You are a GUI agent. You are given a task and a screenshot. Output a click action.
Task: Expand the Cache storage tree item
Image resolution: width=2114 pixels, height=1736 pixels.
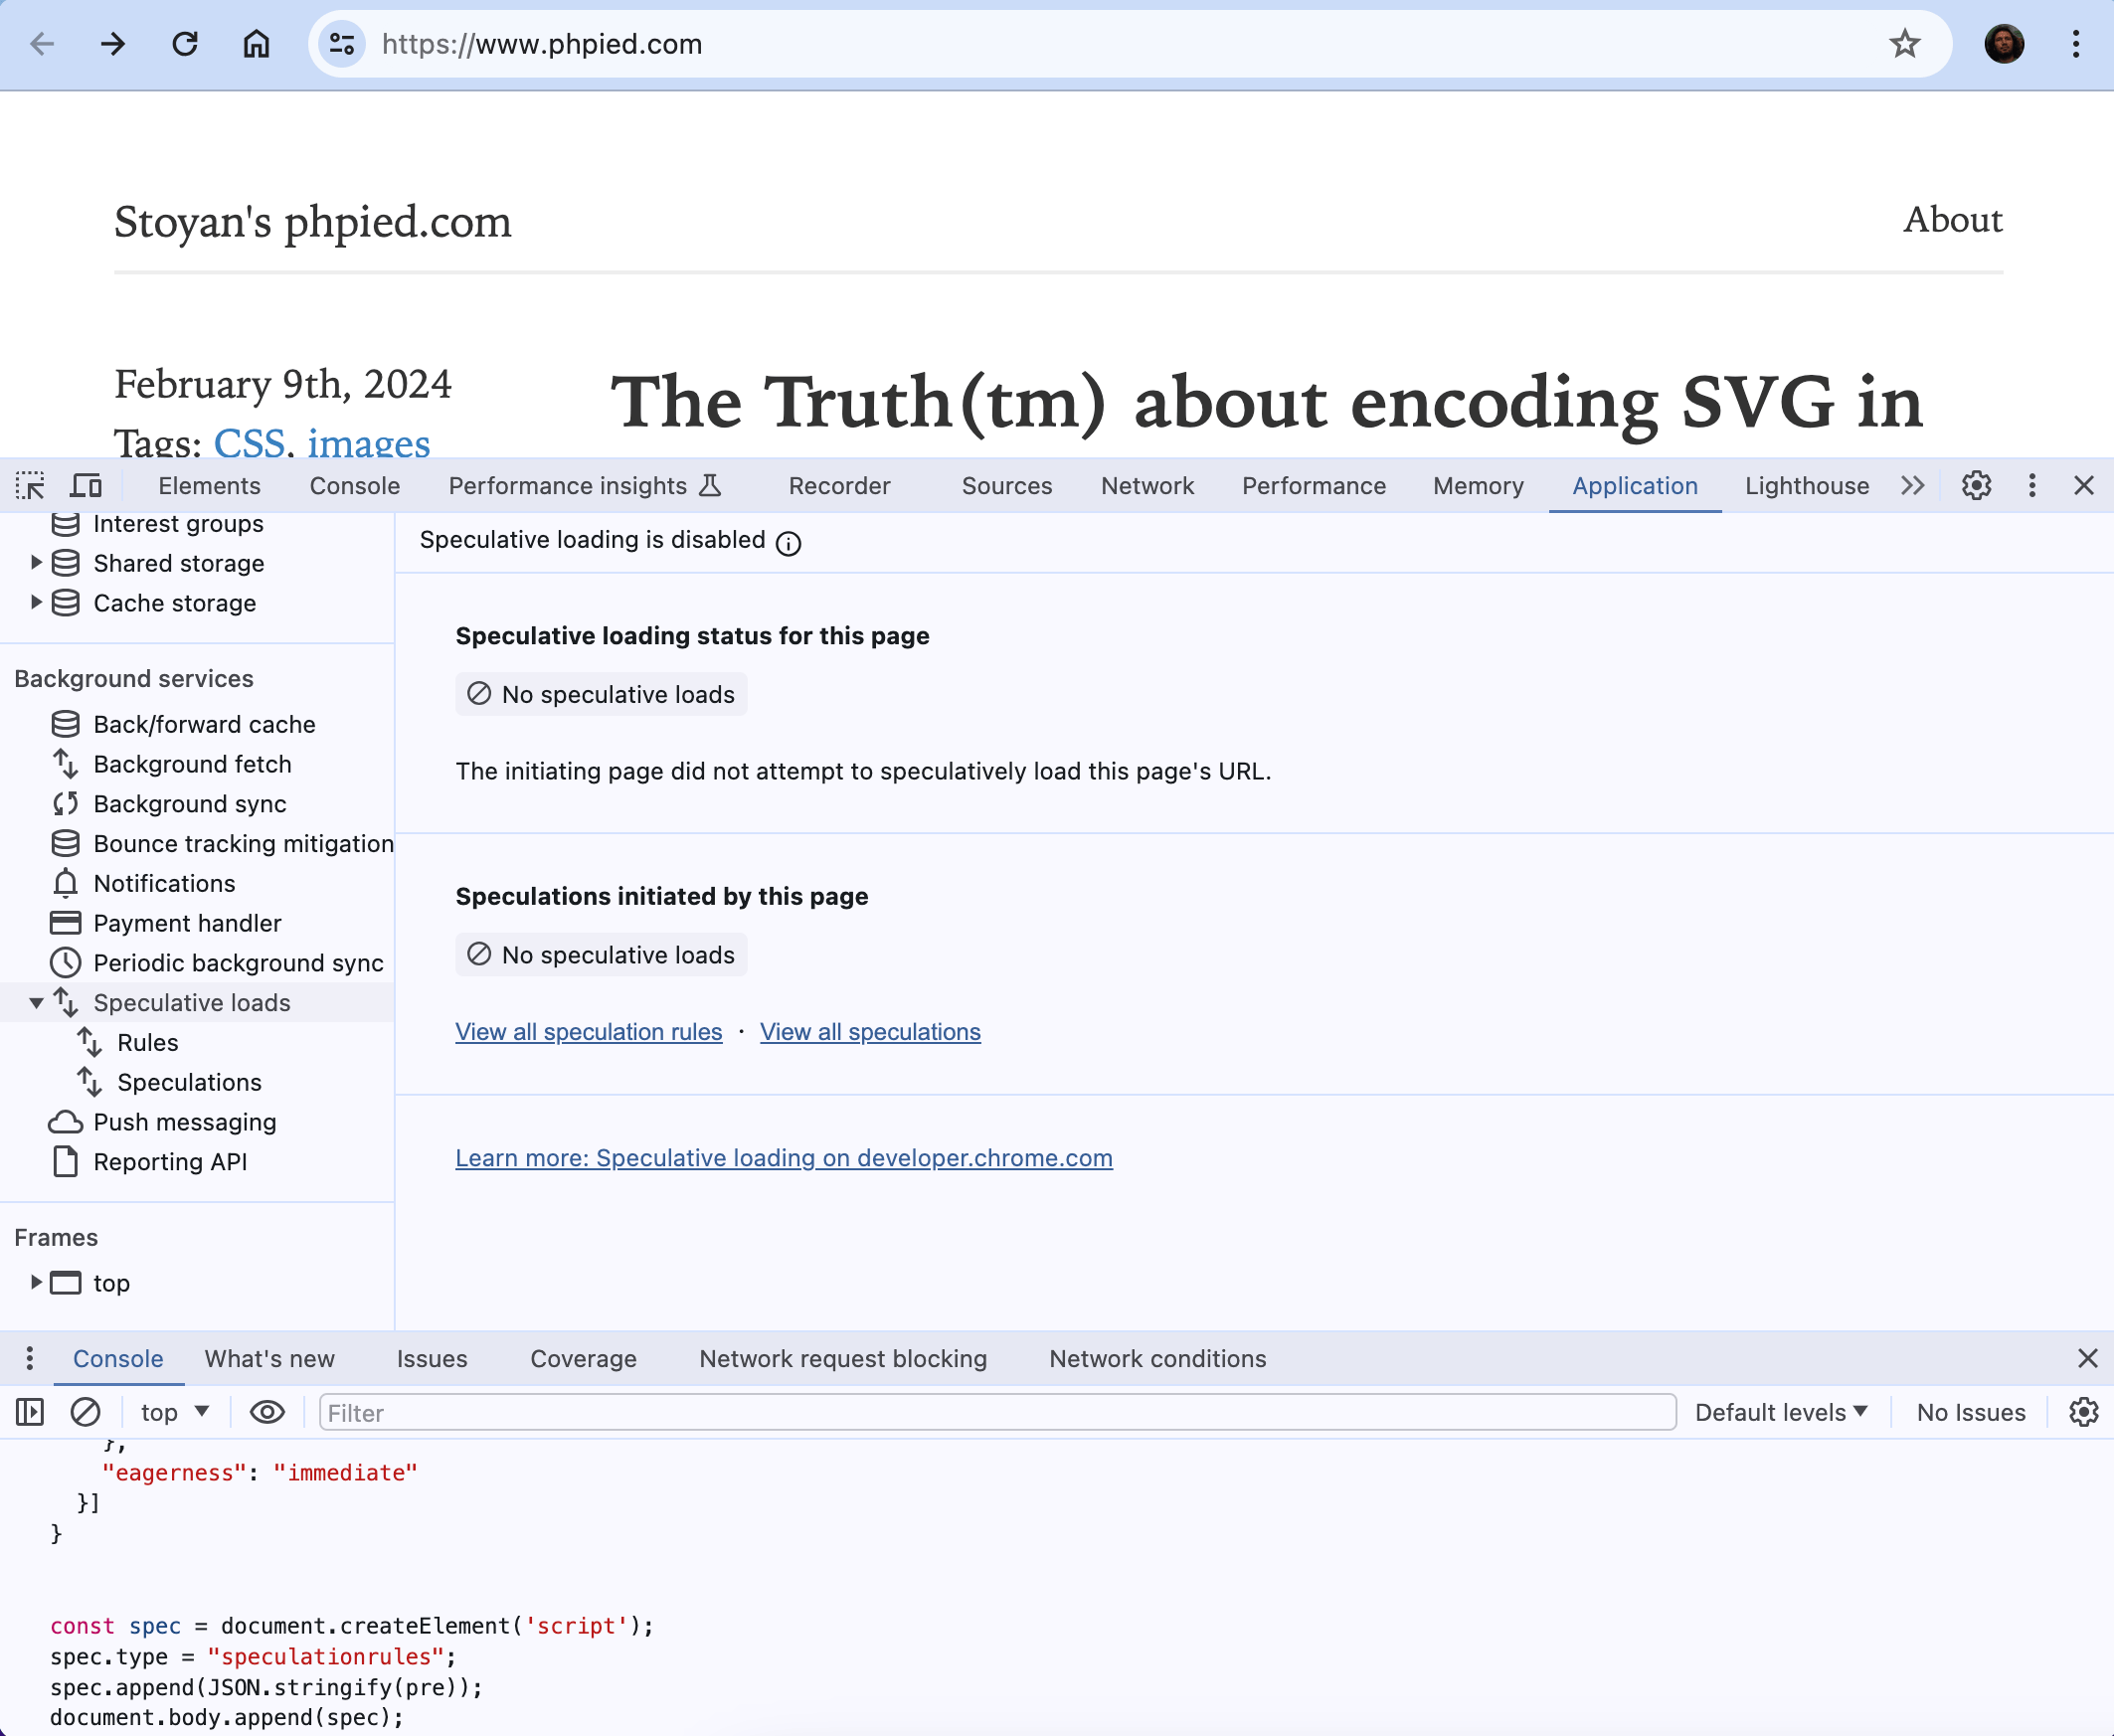(x=36, y=602)
